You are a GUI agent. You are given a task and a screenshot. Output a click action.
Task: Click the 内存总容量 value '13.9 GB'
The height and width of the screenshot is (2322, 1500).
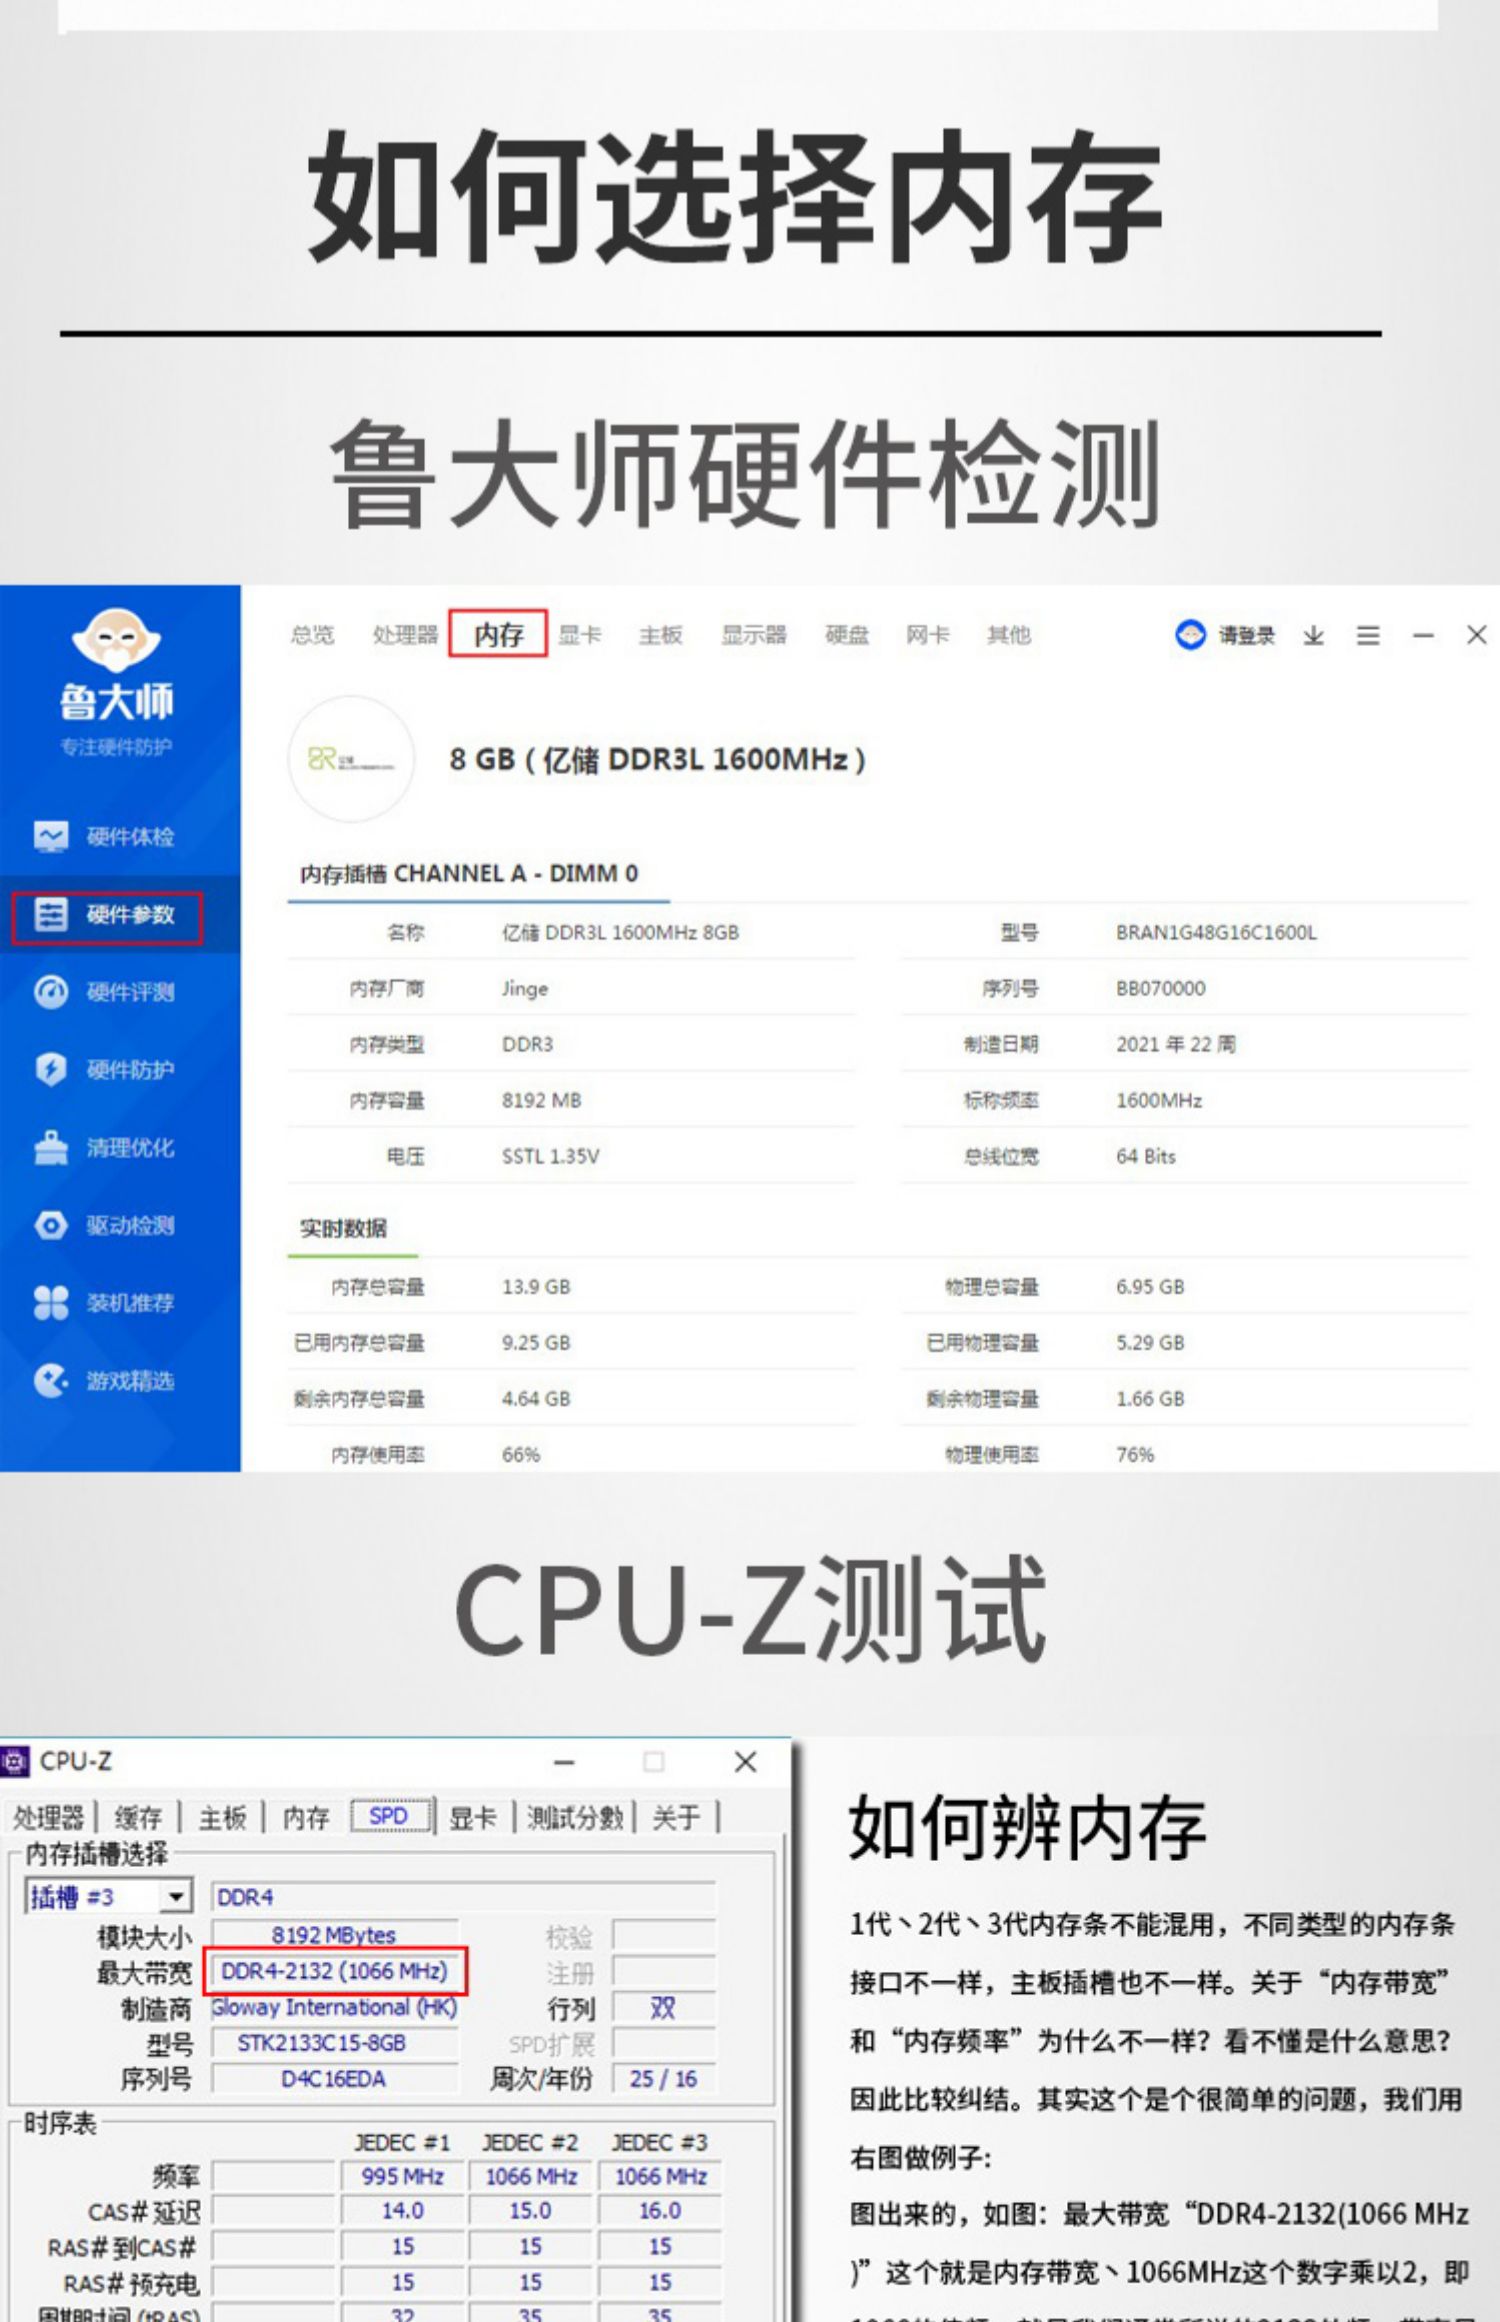tap(536, 1286)
